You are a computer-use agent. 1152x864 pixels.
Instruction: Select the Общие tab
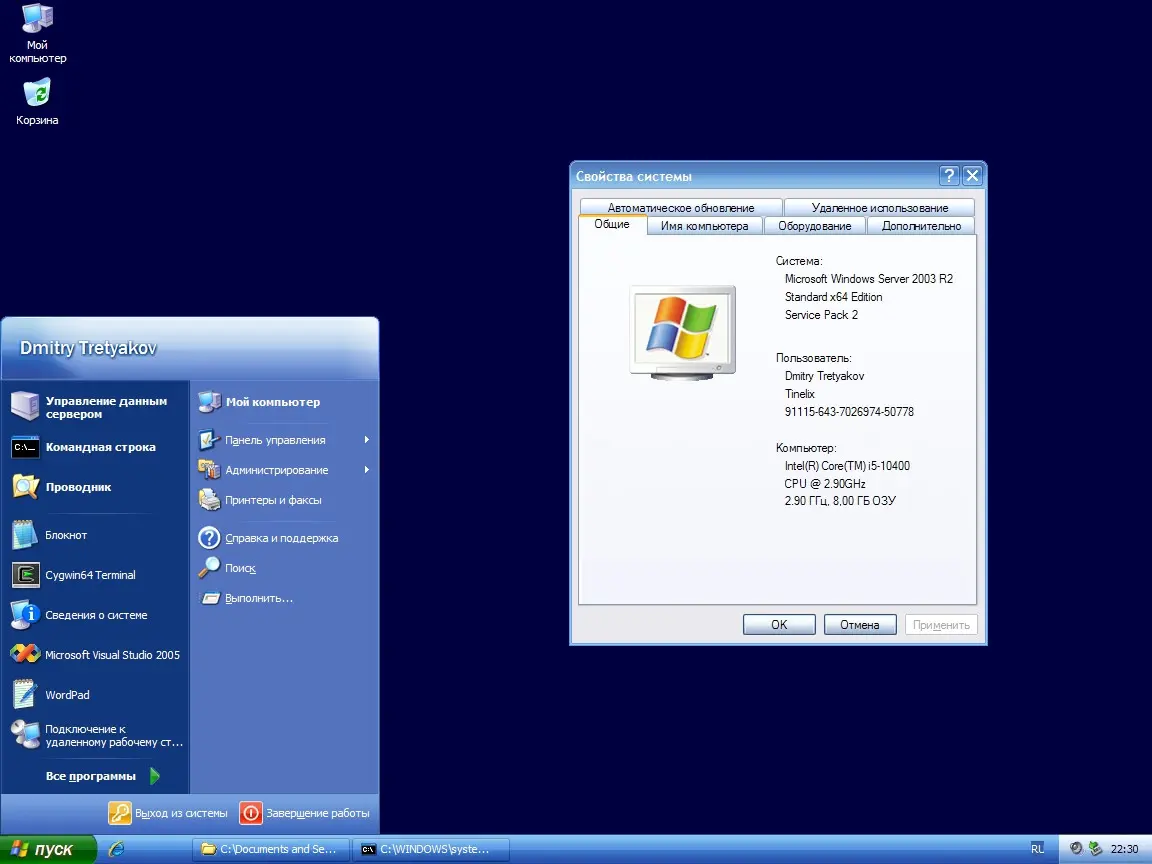612,224
